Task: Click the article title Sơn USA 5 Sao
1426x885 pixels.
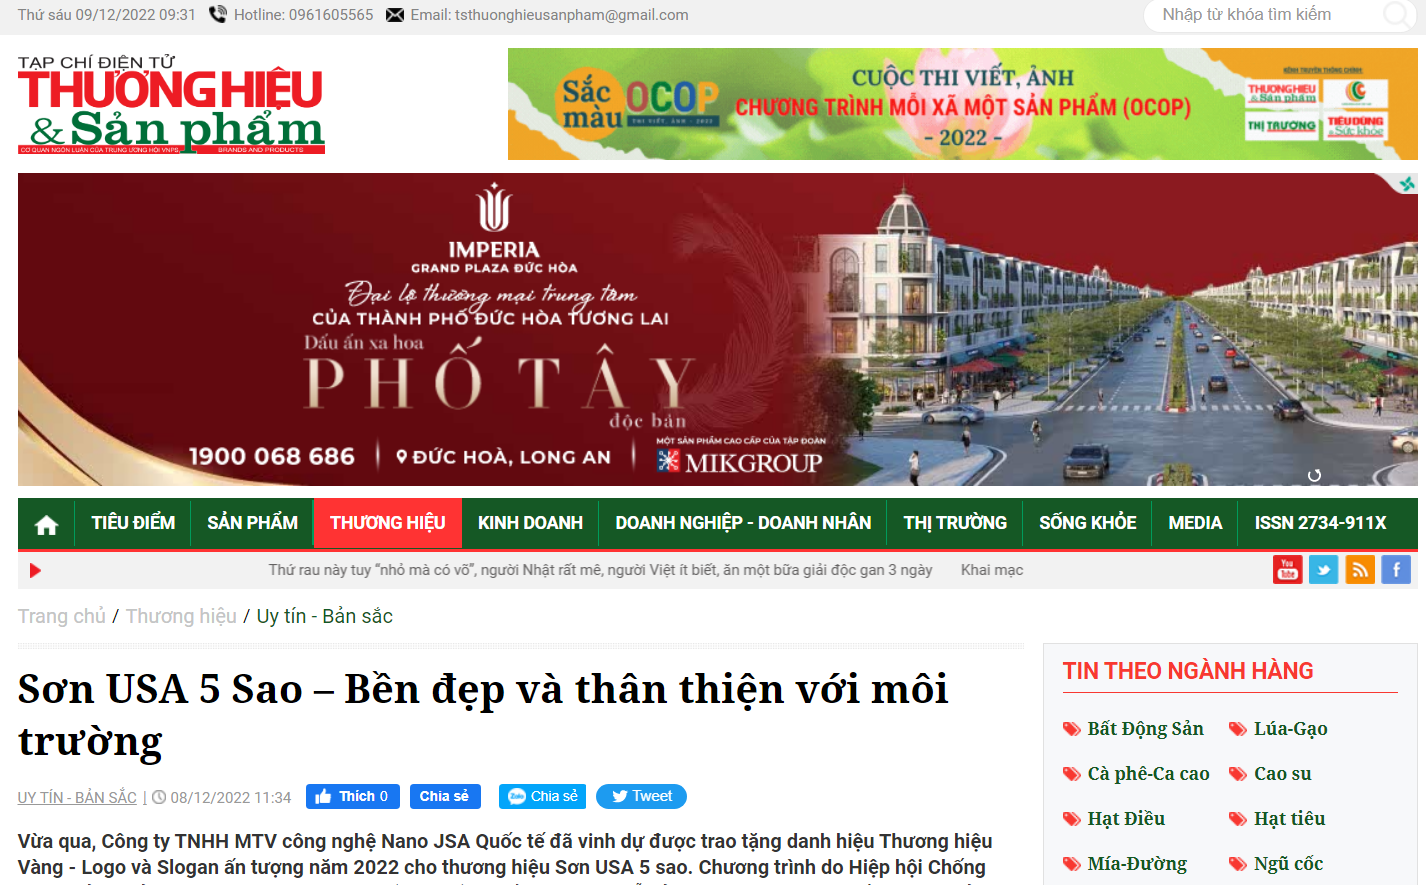Action: [483, 715]
